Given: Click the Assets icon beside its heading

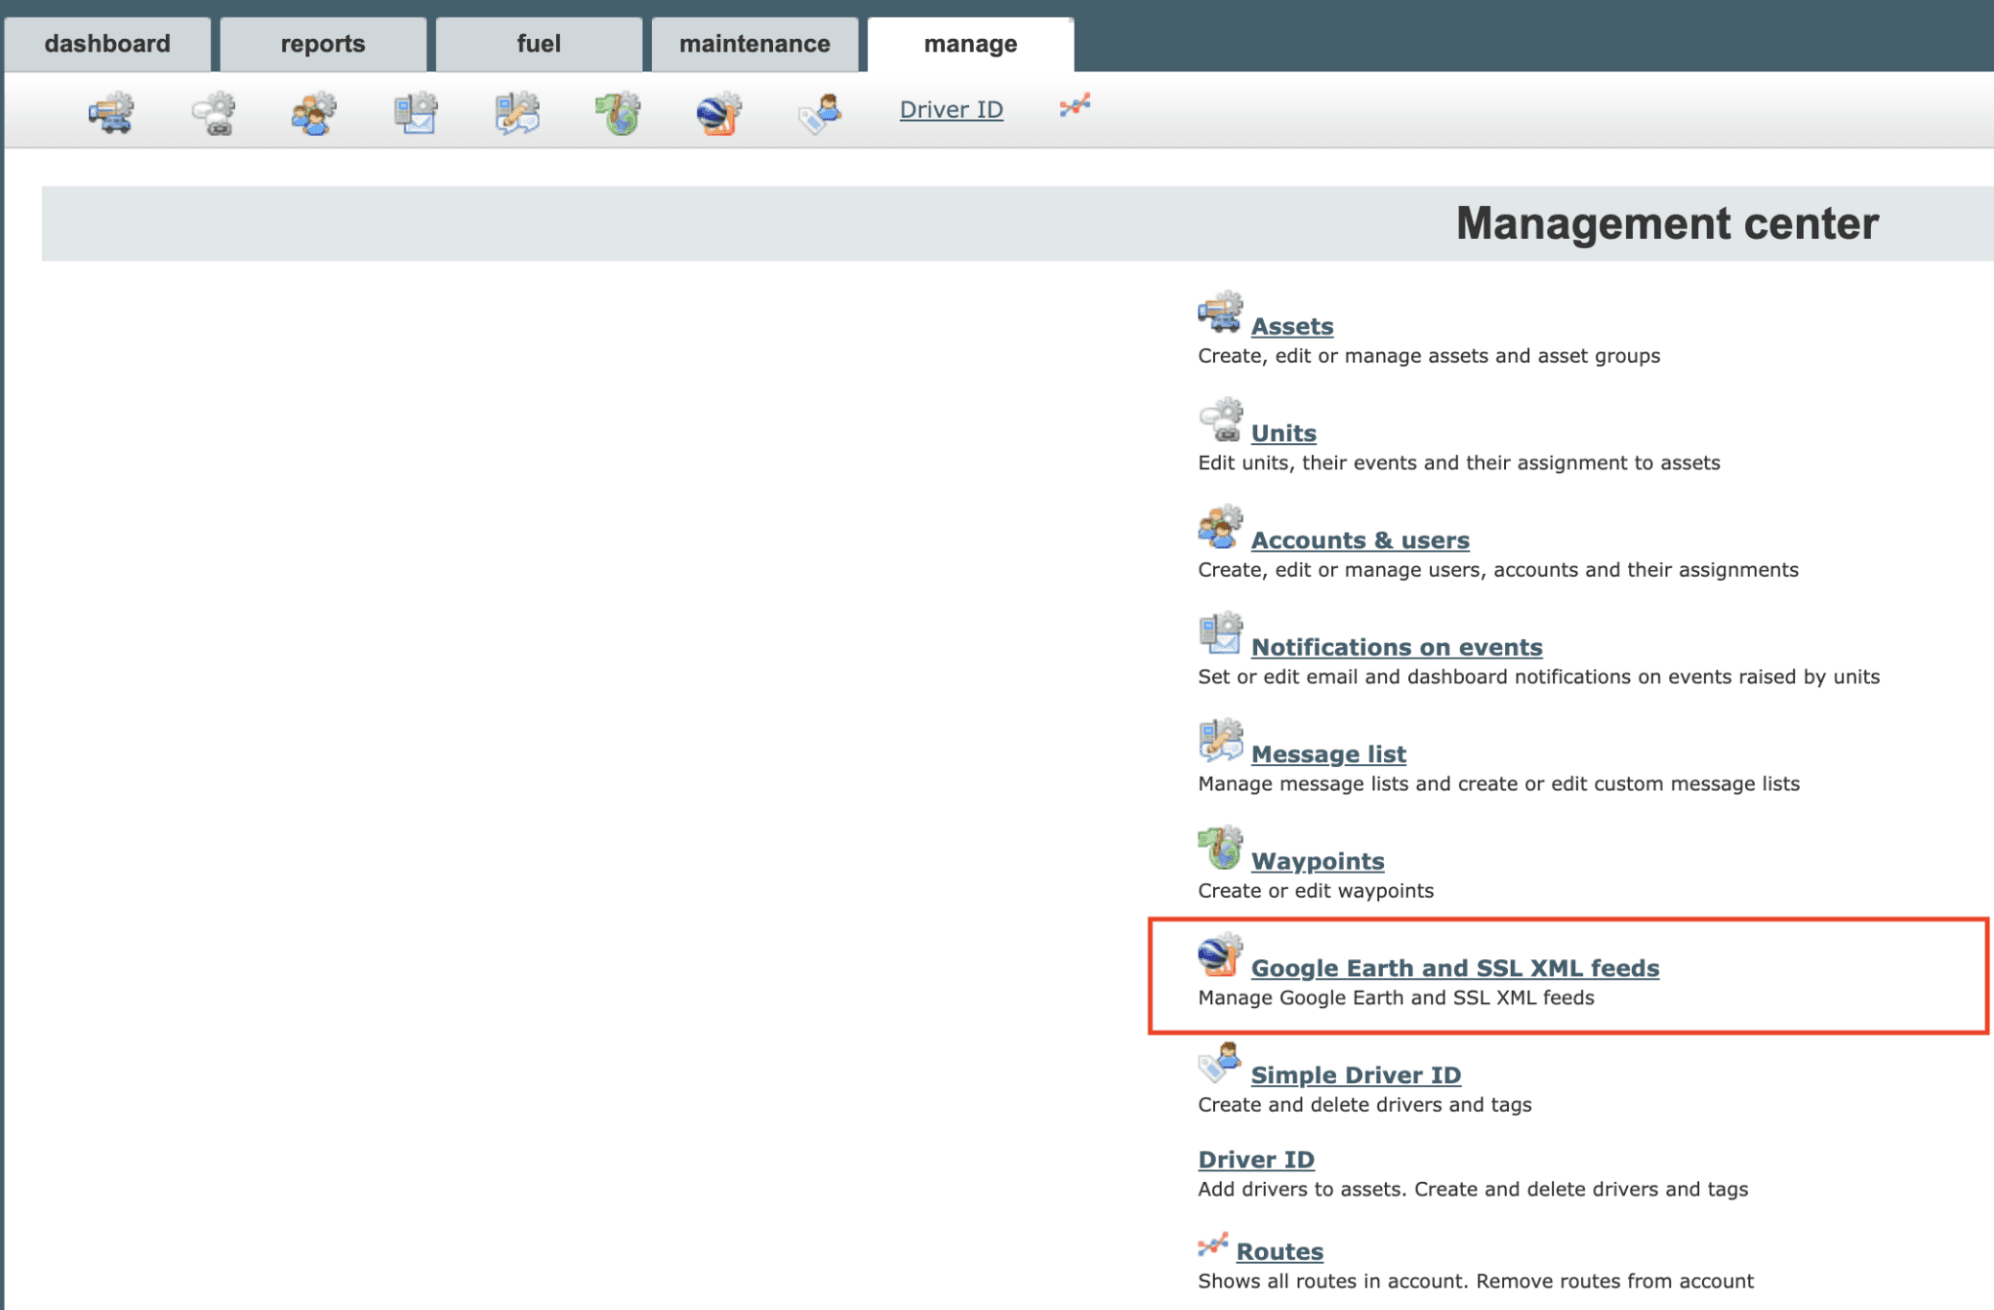Looking at the screenshot, I should [x=1218, y=314].
